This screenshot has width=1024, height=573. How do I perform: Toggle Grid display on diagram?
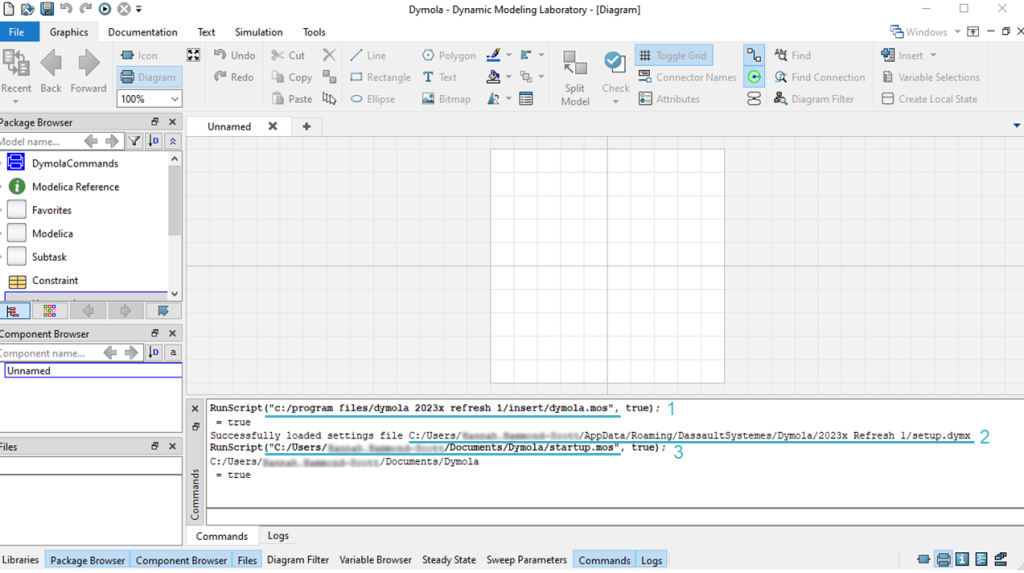point(673,56)
